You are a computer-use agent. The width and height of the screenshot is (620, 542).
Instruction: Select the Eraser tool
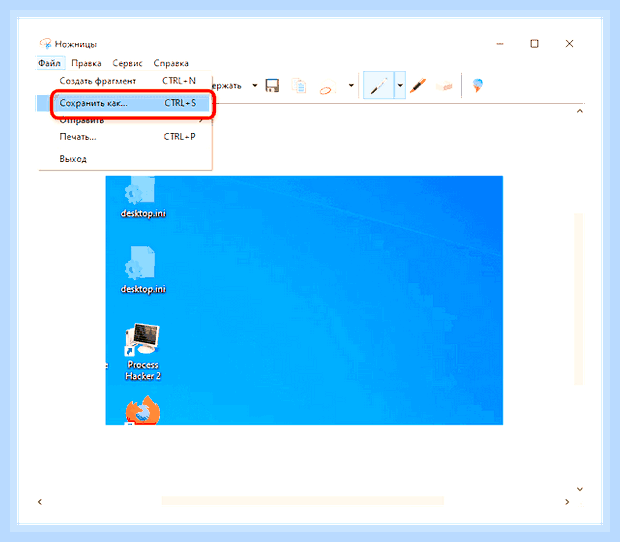click(444, 85)
